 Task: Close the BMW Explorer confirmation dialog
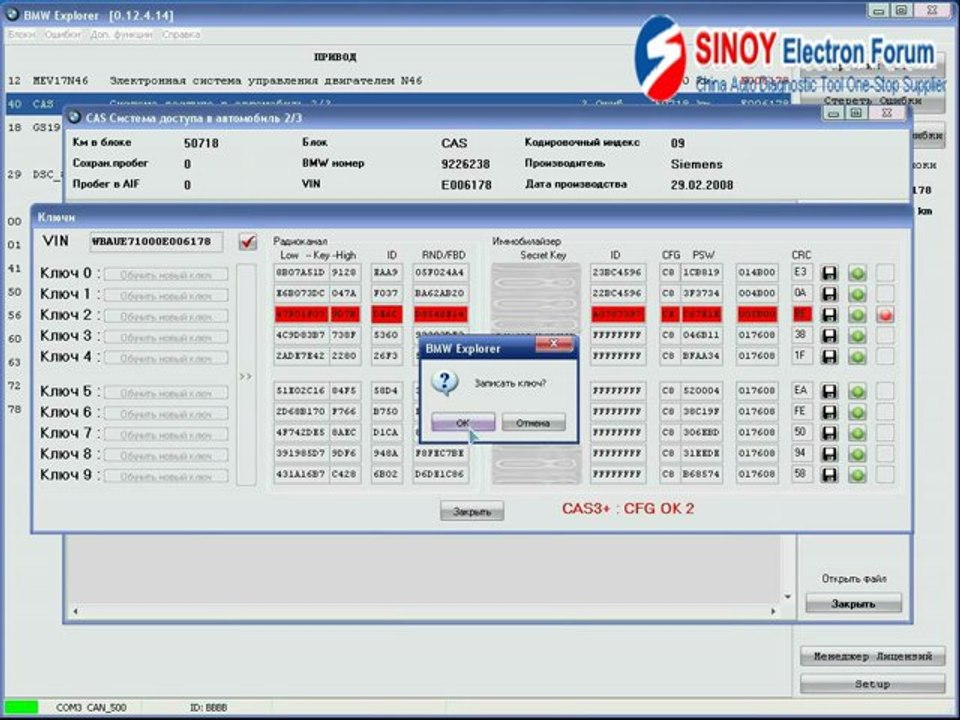tap(553, 345)
